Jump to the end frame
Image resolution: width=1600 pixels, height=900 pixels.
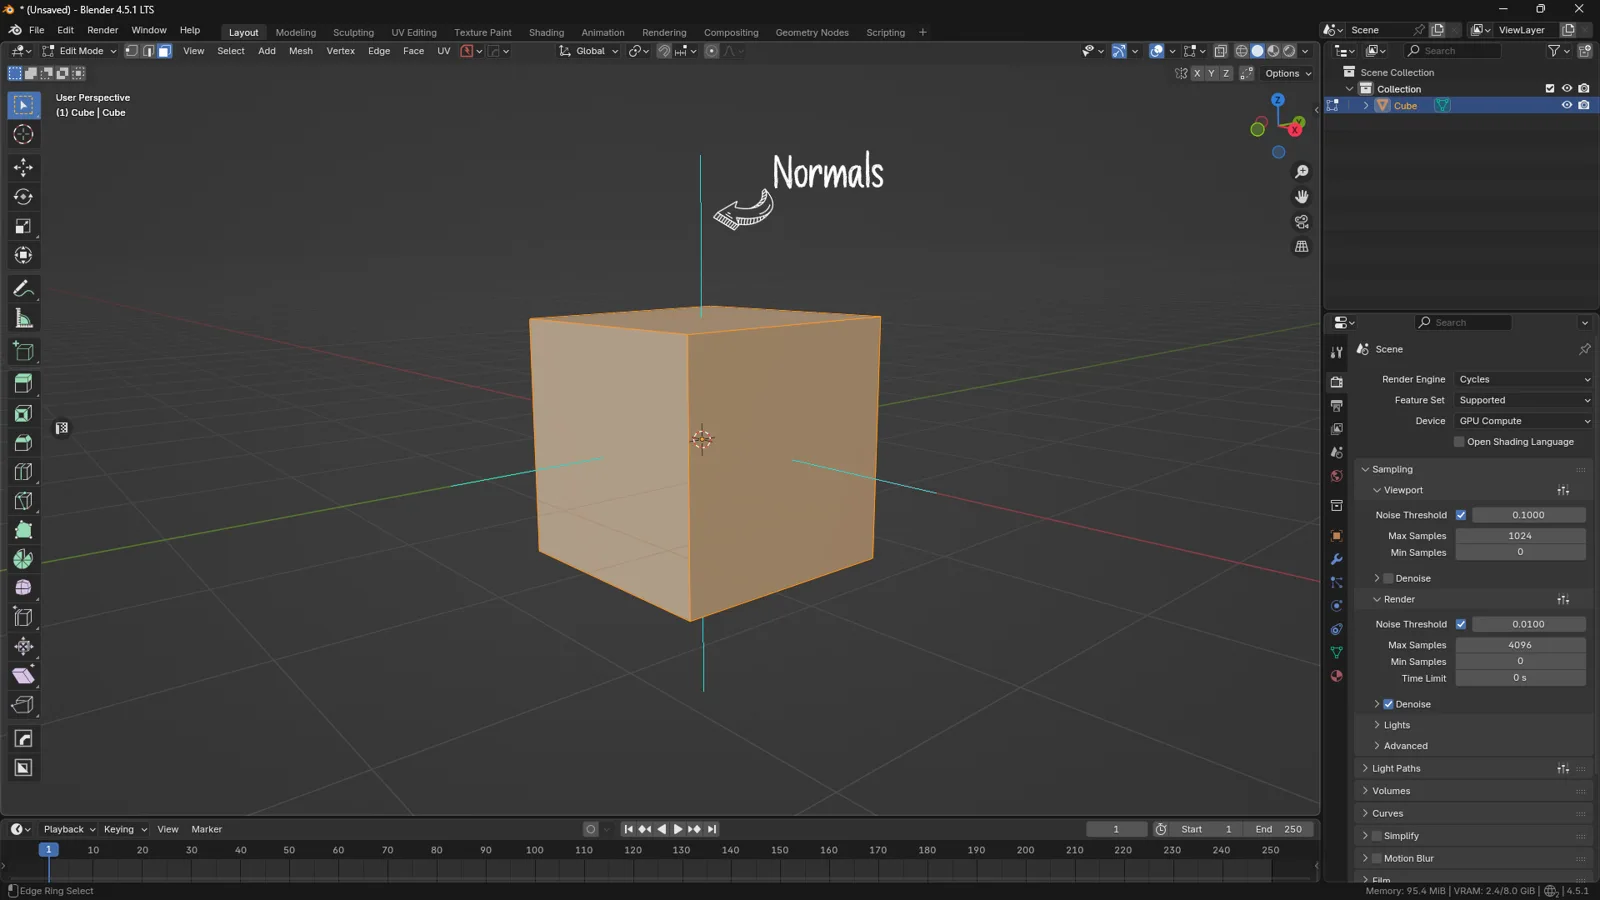[x=712, y=829]
